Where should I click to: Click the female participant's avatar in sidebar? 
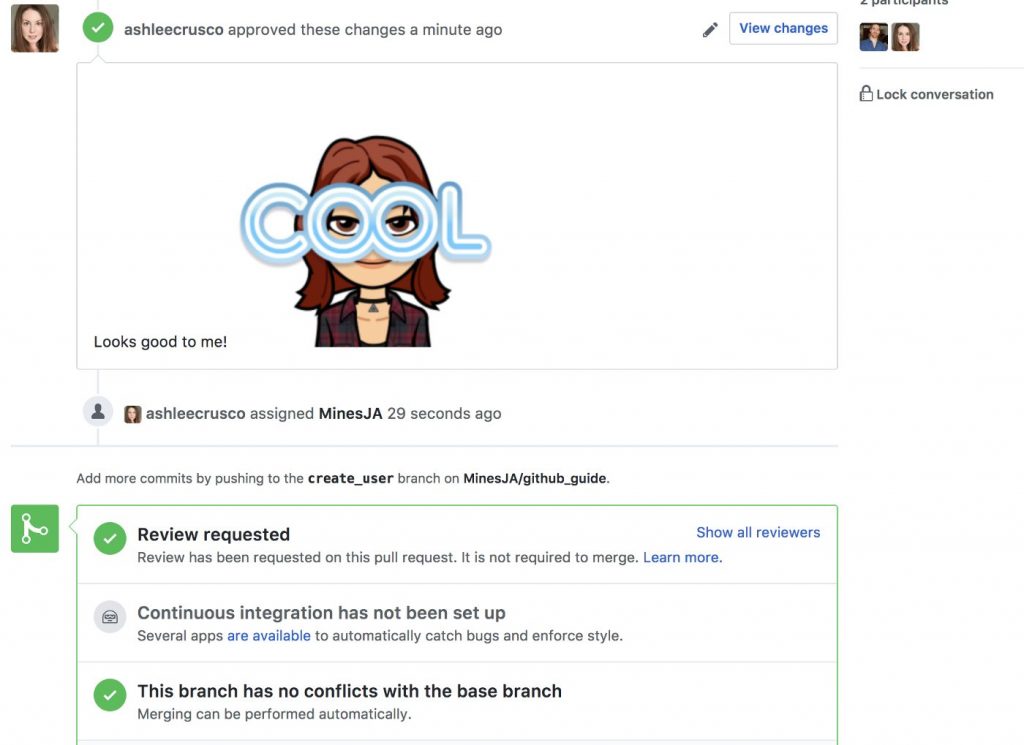pos(905,37)
